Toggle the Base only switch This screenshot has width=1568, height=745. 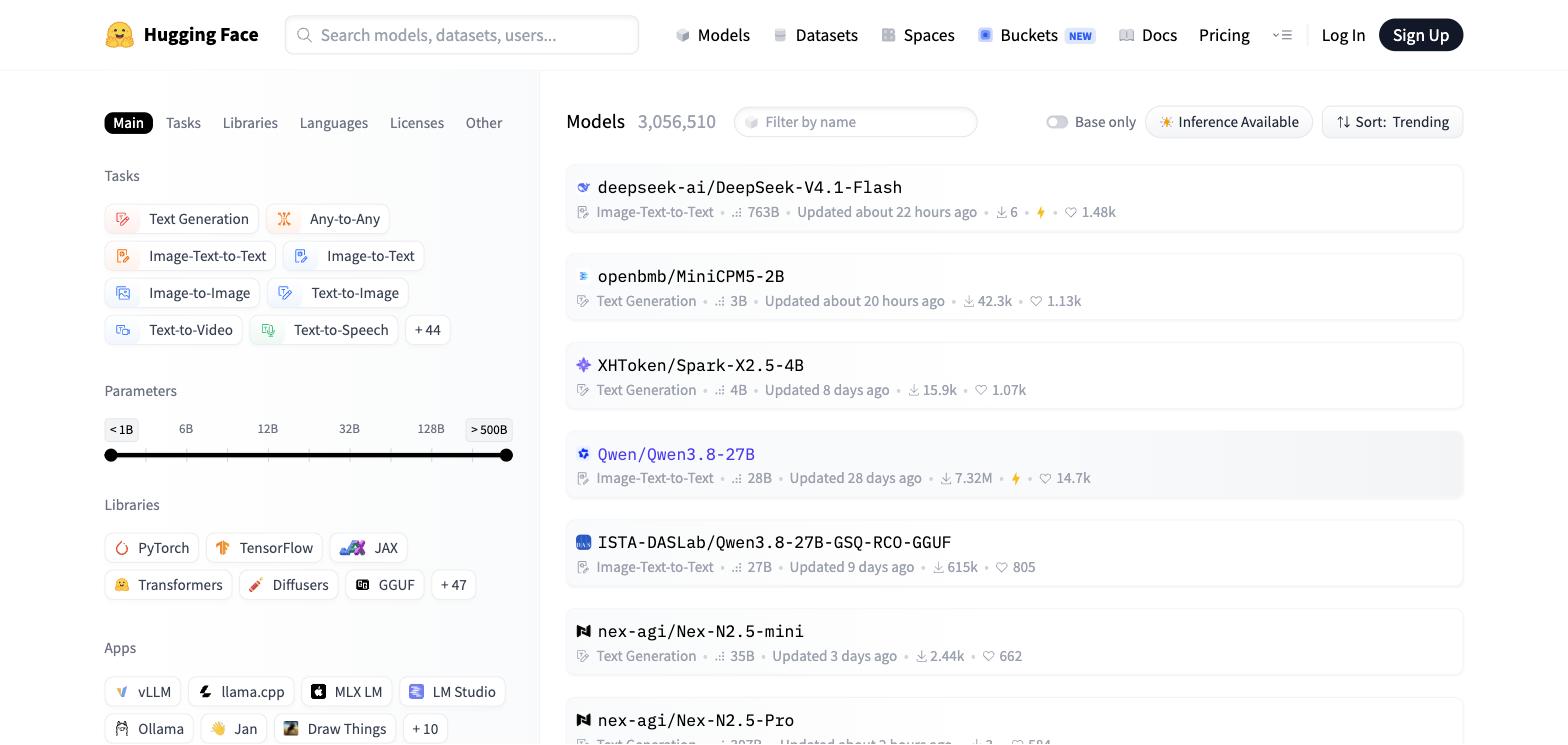pyautogui.click(x=1057, y=122)
